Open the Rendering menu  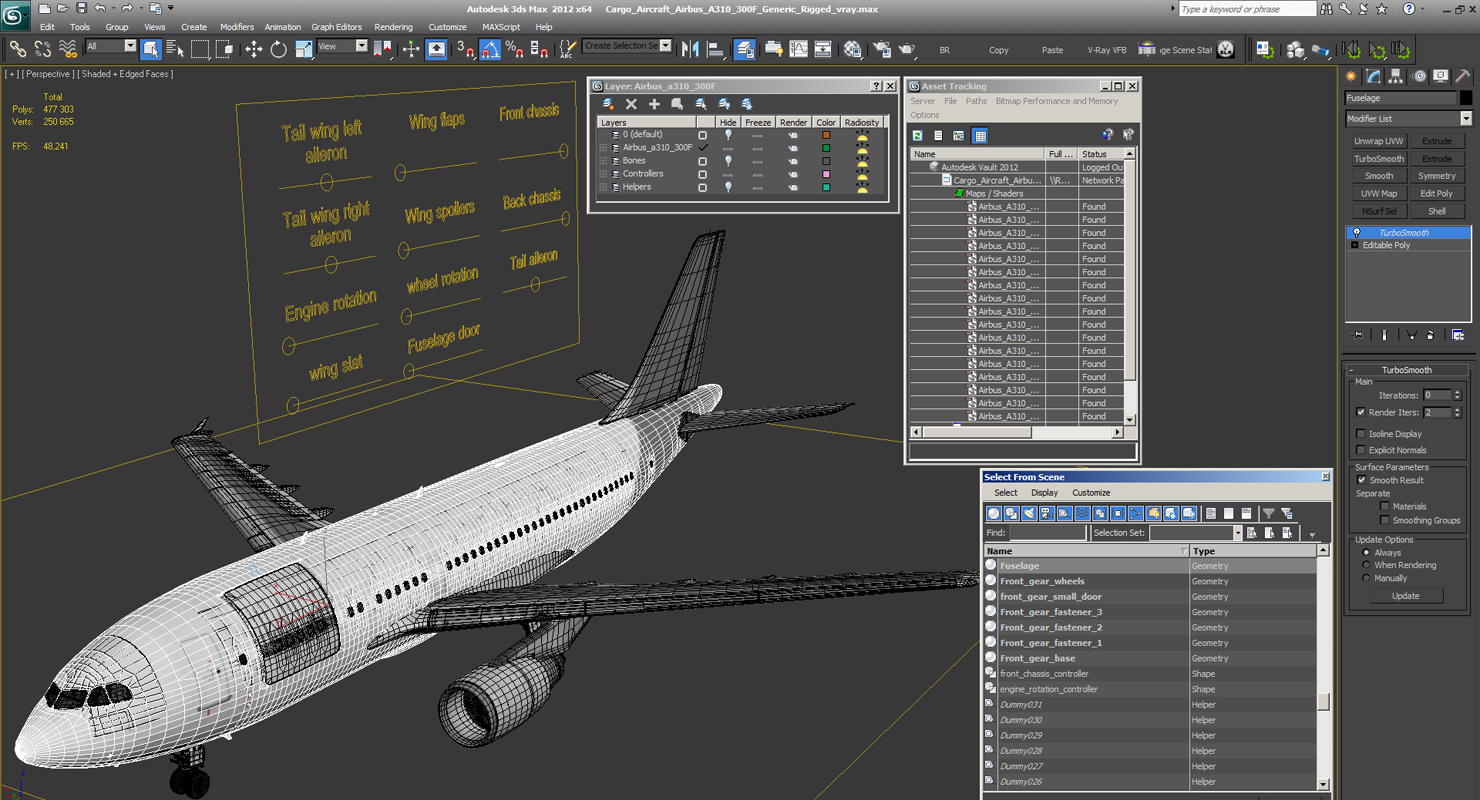(393, 27)
